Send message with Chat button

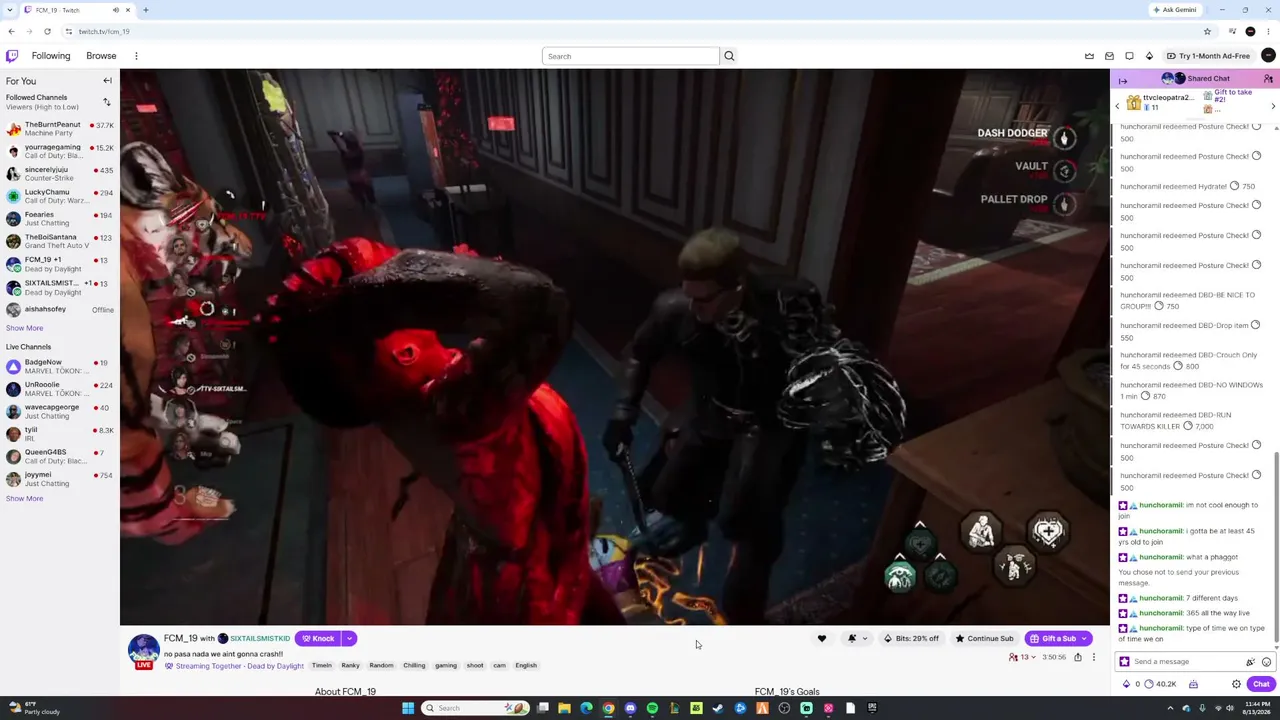coord(1261,684)
